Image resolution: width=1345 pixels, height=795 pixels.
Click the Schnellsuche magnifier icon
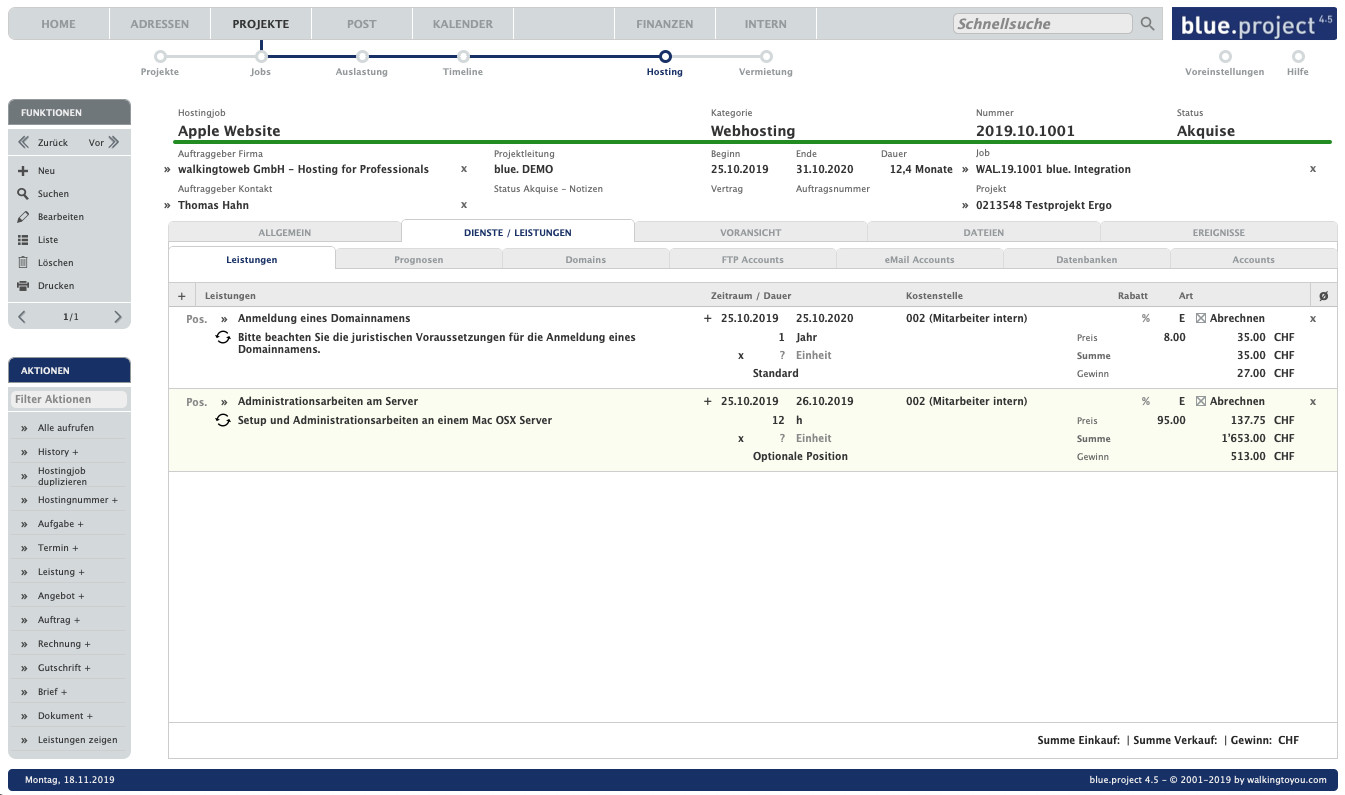pyautogui.click(x=1147, y=24)
